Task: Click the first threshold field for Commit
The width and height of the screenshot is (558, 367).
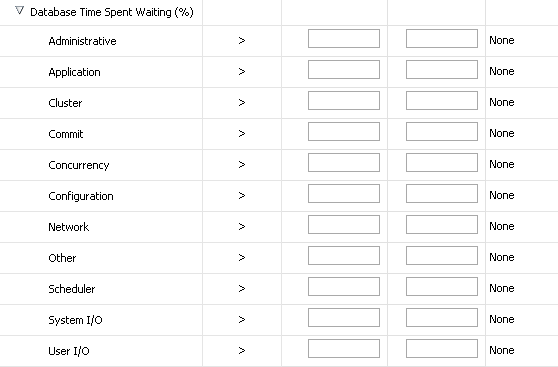Action: click(344, 131)
